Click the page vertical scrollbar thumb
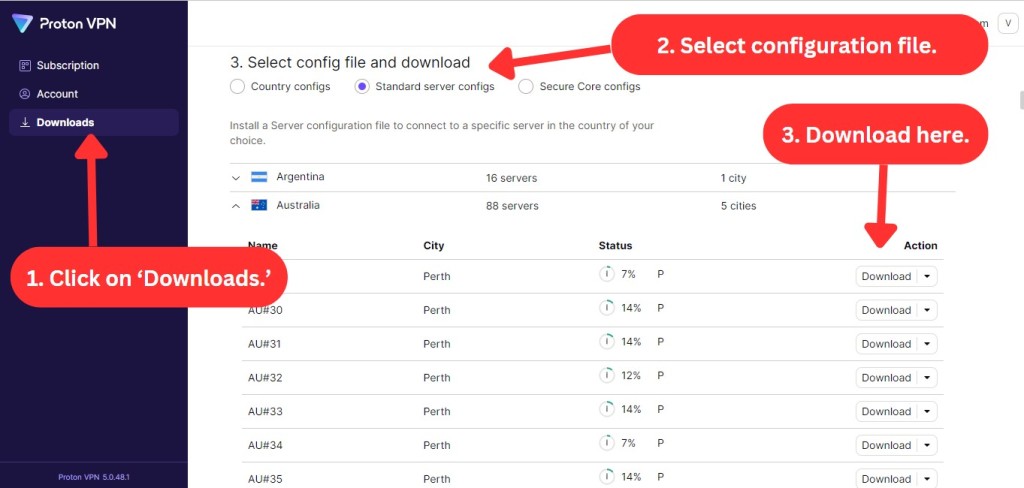 coord(1022,101)
